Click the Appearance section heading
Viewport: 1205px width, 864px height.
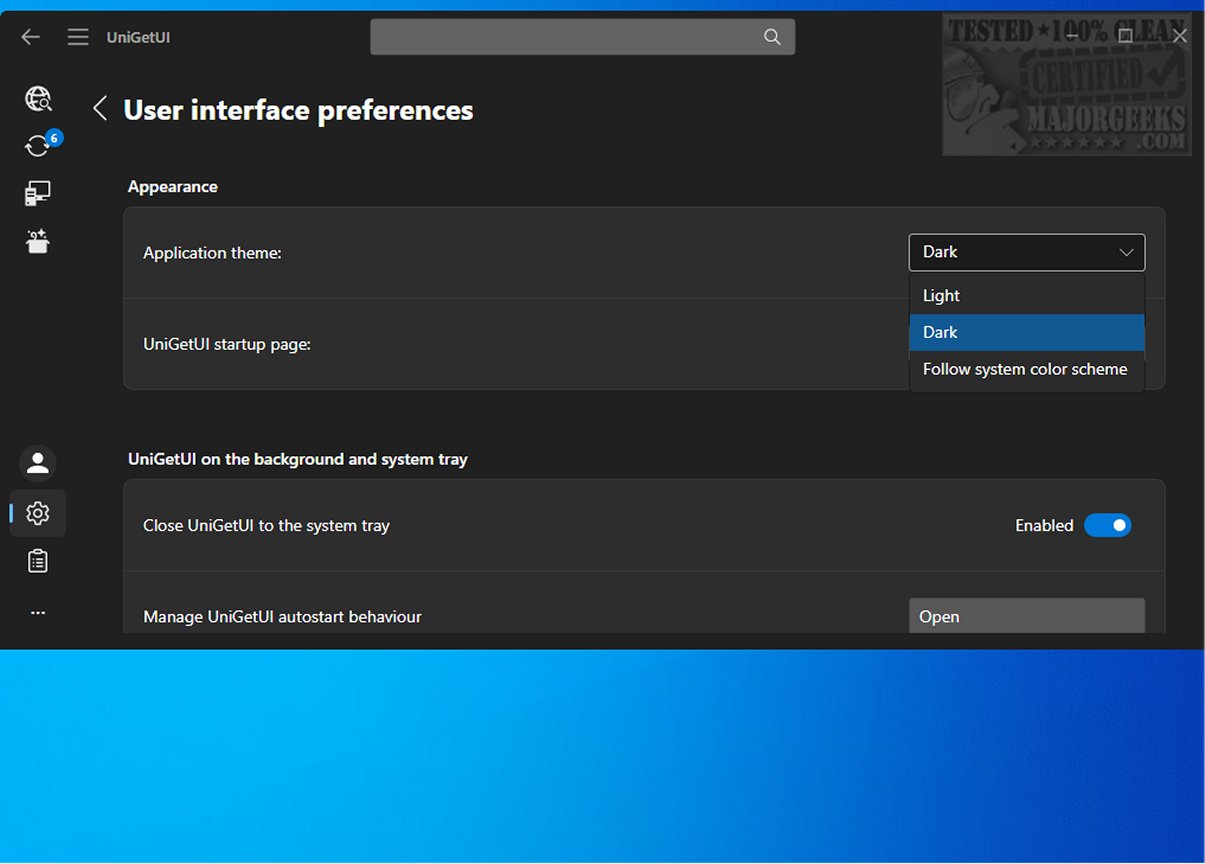pos(173,187)
